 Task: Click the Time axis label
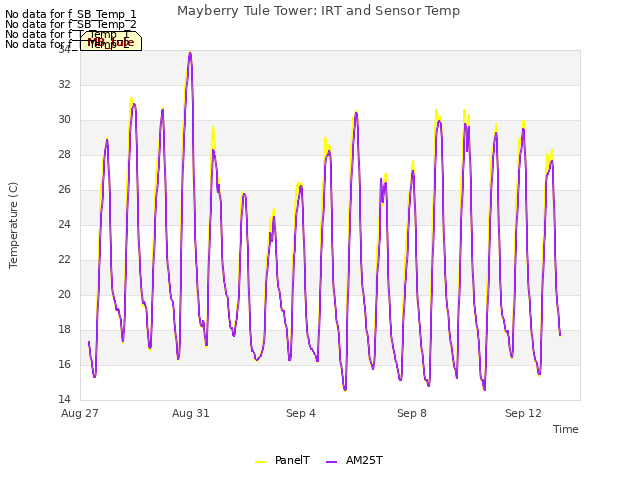pos(566,429)
